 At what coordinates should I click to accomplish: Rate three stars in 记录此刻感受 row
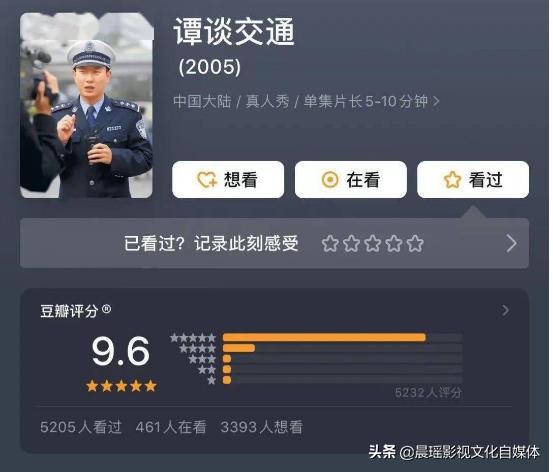(x=373, y=243)
